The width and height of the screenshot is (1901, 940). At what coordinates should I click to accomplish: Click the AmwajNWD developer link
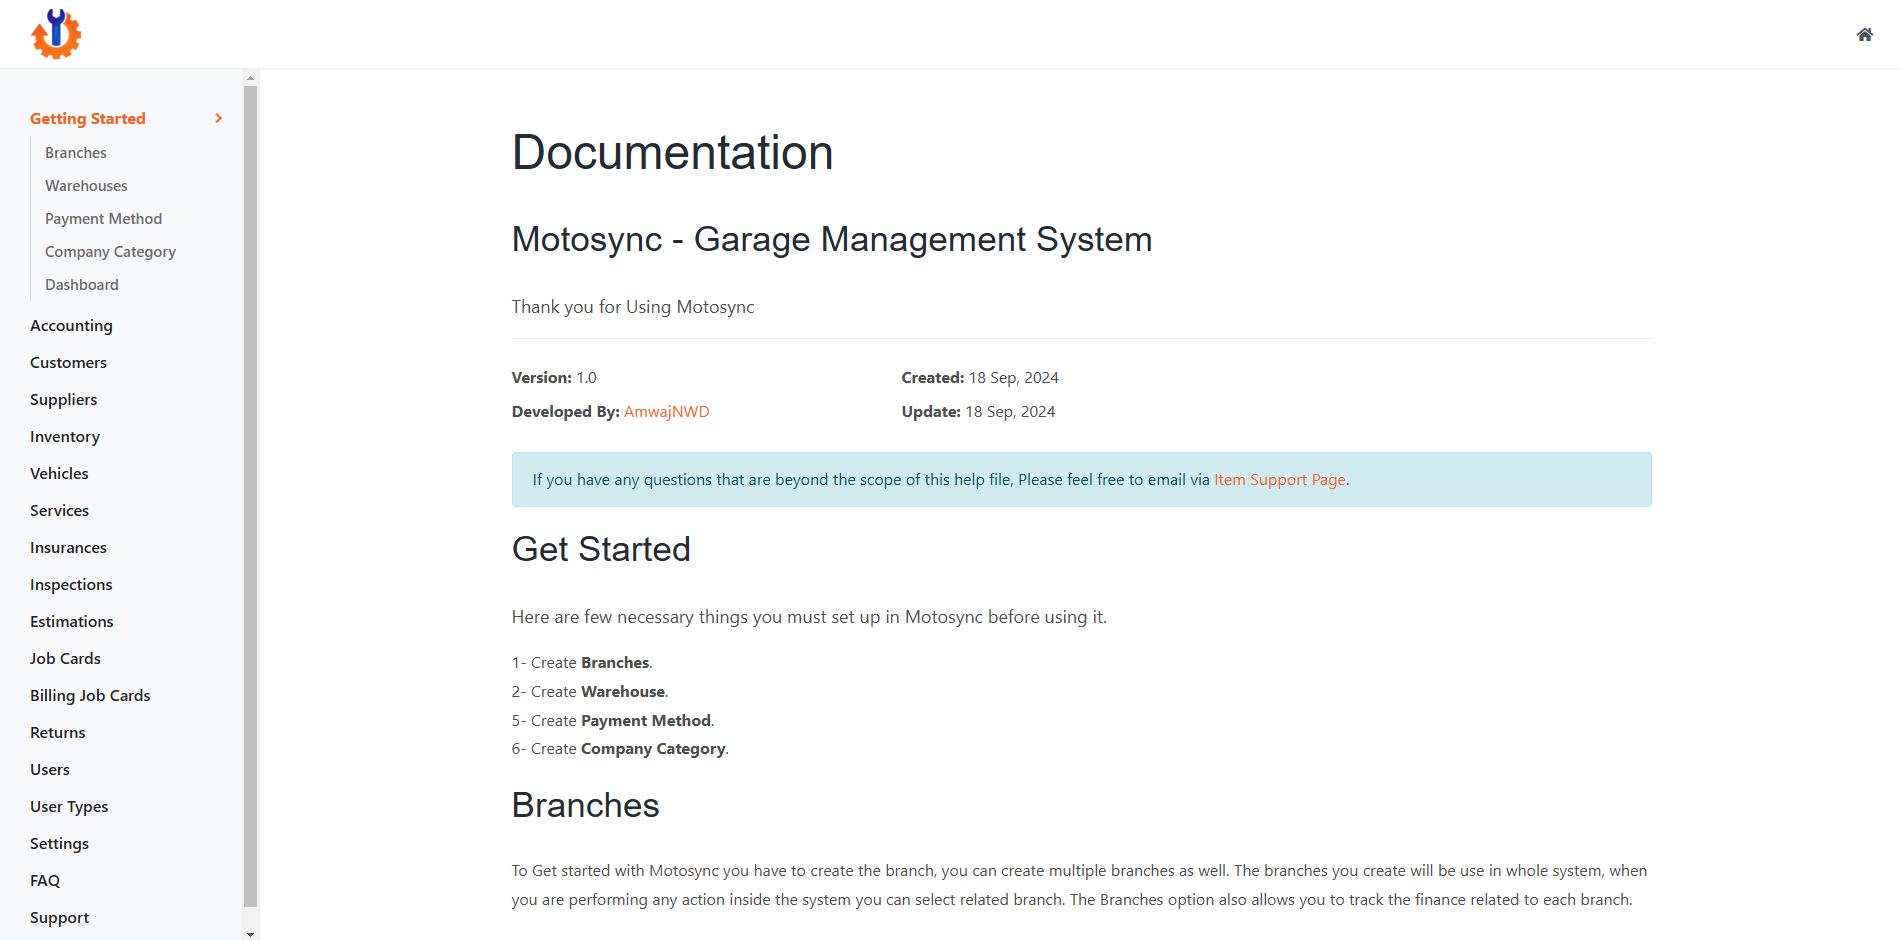click(x=666, y=412)
